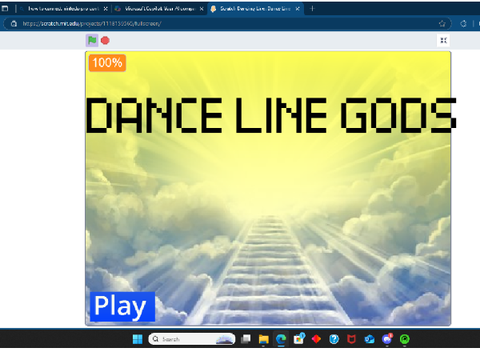
Task: Open Microsoft Store from taskbar
Action: pos(299,339)
